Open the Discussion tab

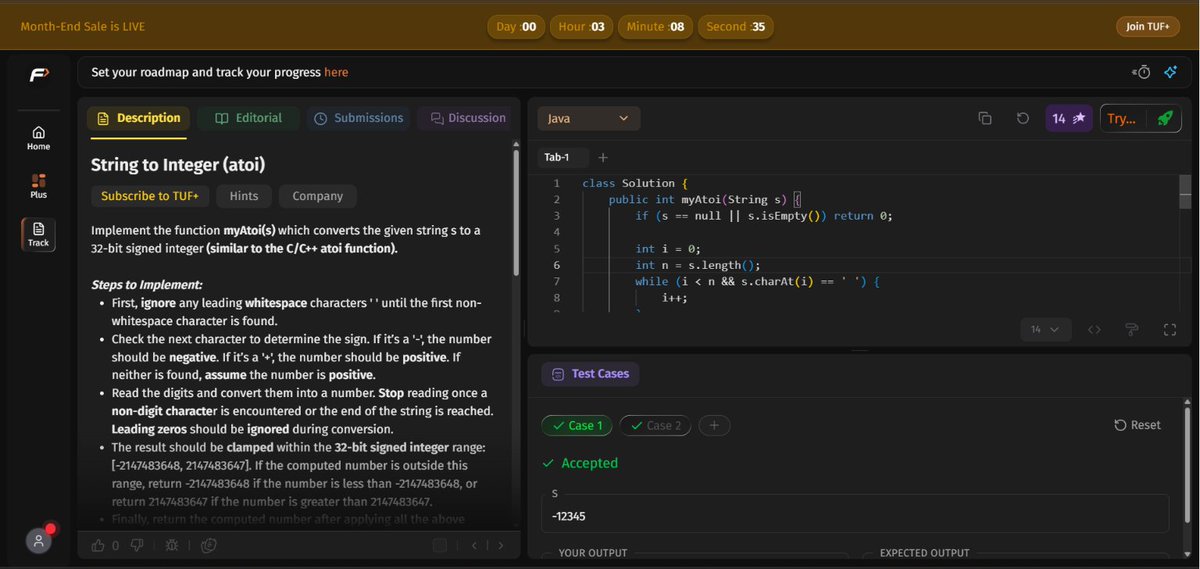click(467, 118)
